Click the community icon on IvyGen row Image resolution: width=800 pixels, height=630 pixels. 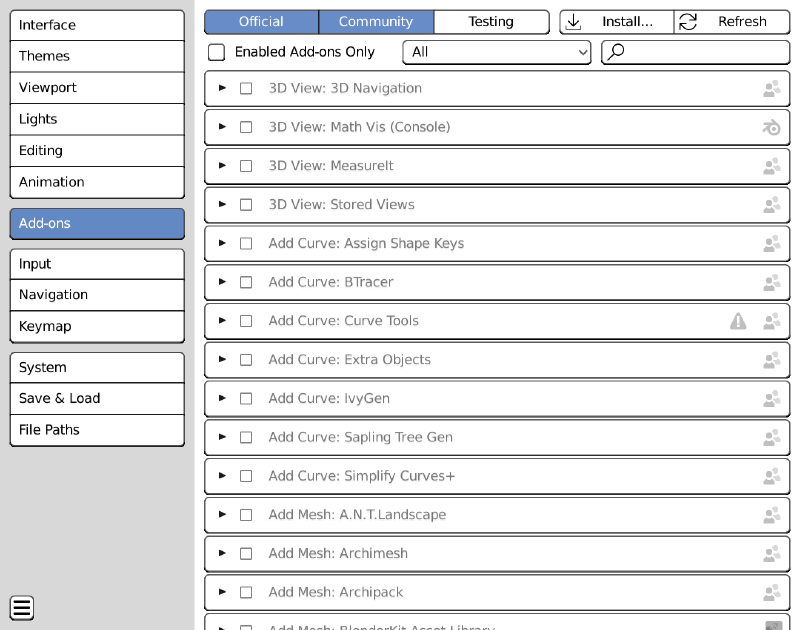pyautogui.click(x=771, y=398)
